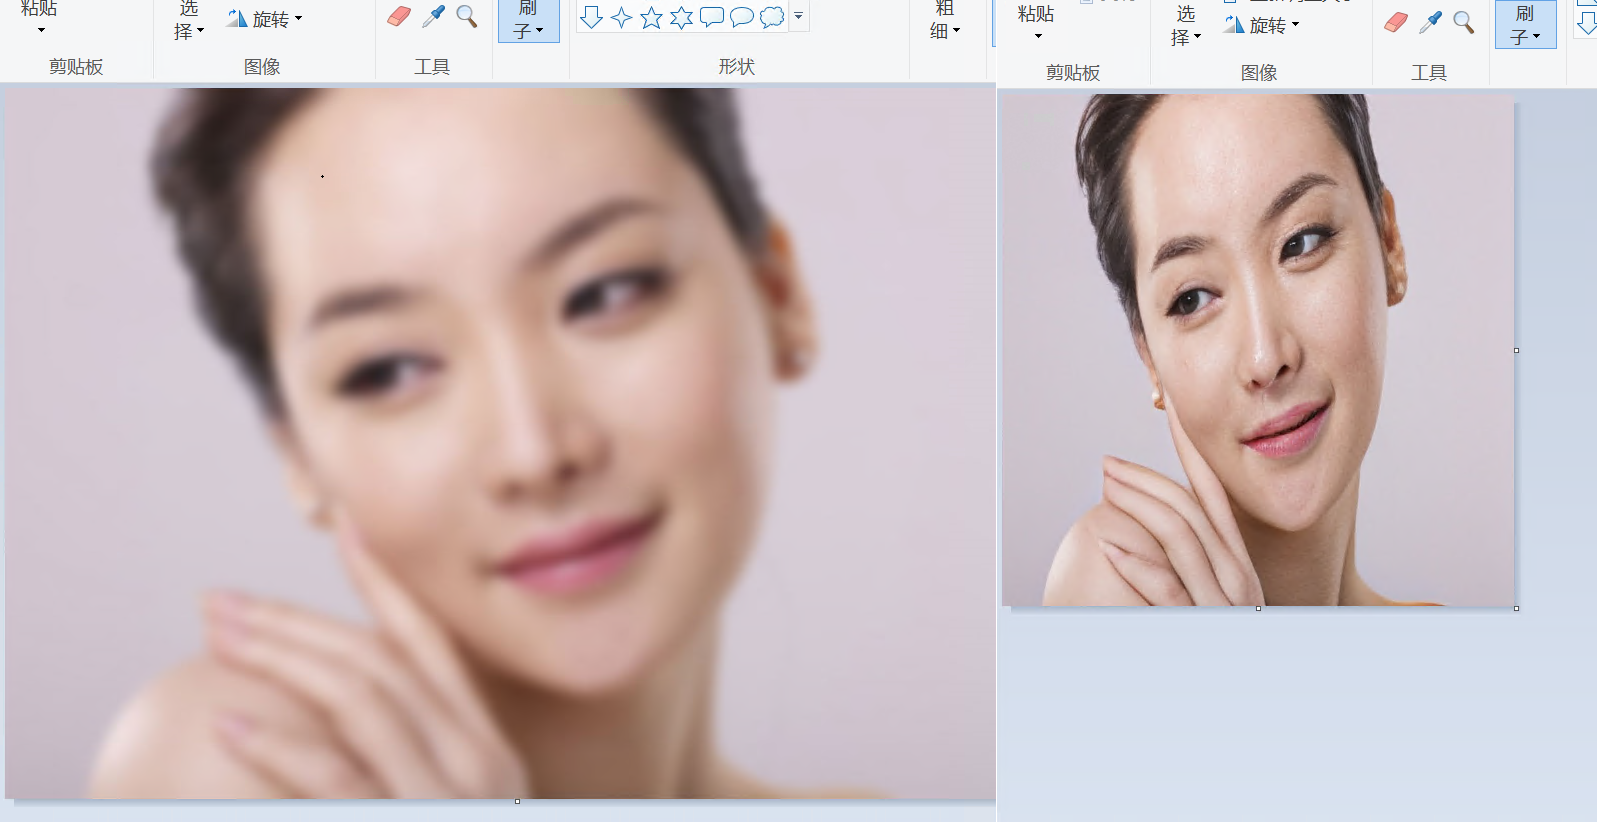This screenshot has height=822, width=1597.
Task: Select the oval callout shape
Action: click(x=742, y=17)
